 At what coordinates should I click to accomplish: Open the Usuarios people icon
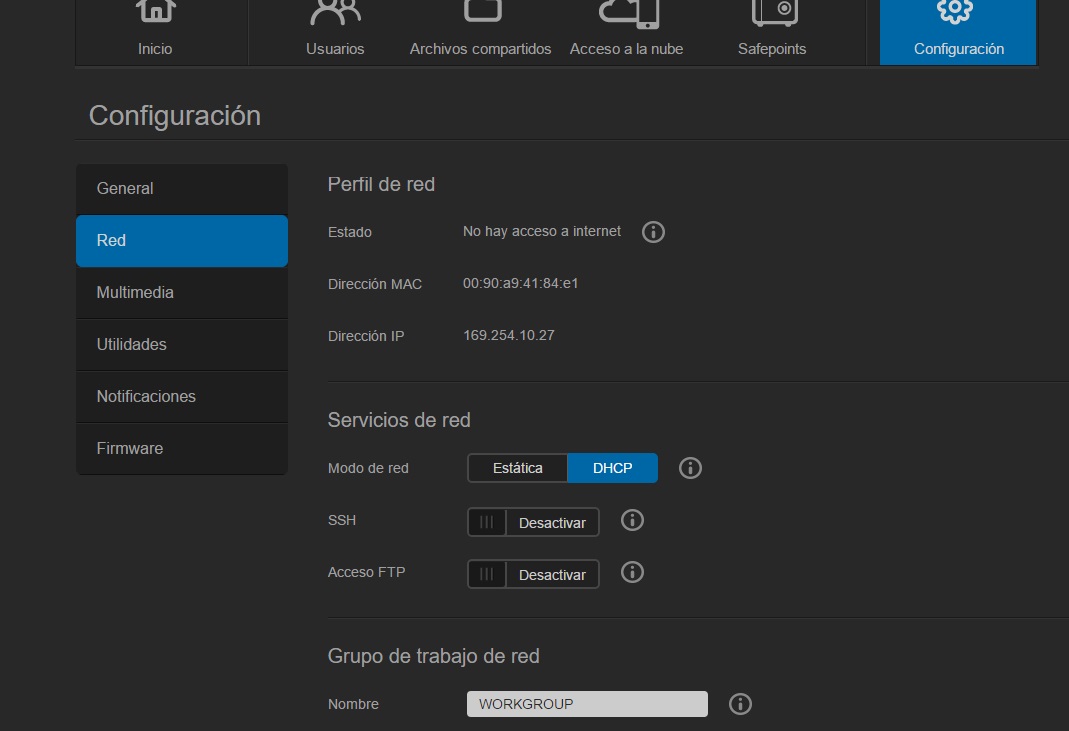(x=335, y=12)
